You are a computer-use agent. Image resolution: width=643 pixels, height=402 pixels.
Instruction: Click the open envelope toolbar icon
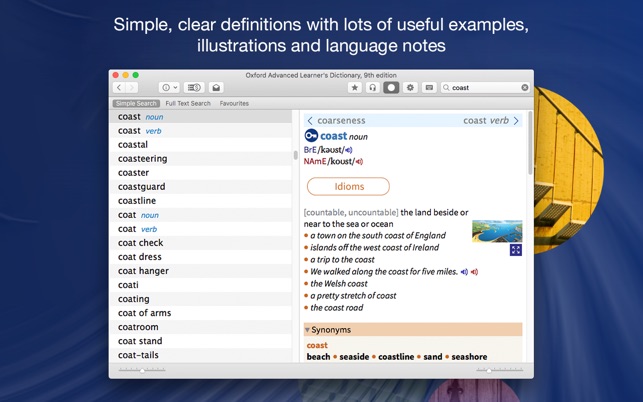click(216, 87)
